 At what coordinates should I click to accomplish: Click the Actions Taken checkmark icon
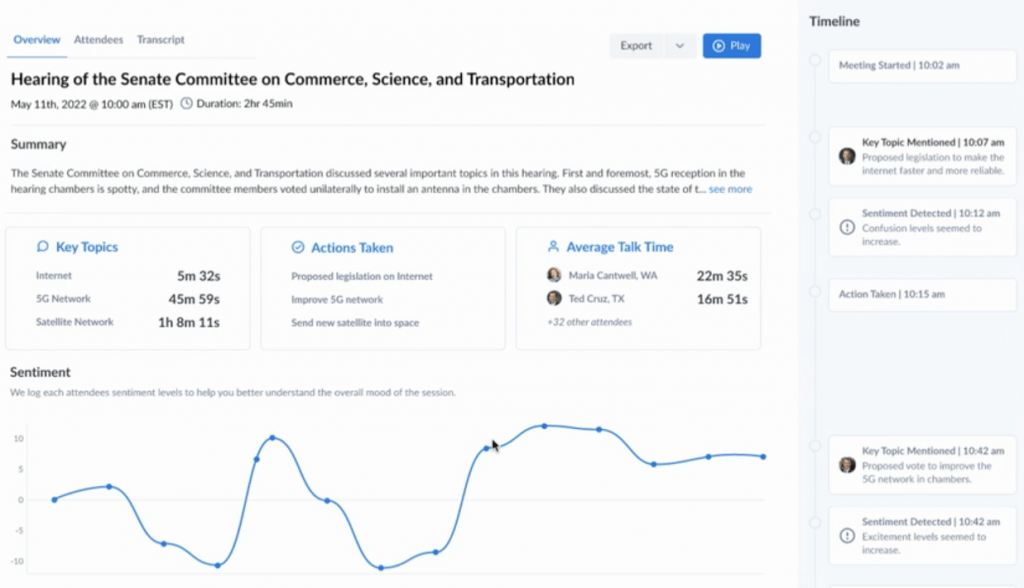tap(297, 247)
